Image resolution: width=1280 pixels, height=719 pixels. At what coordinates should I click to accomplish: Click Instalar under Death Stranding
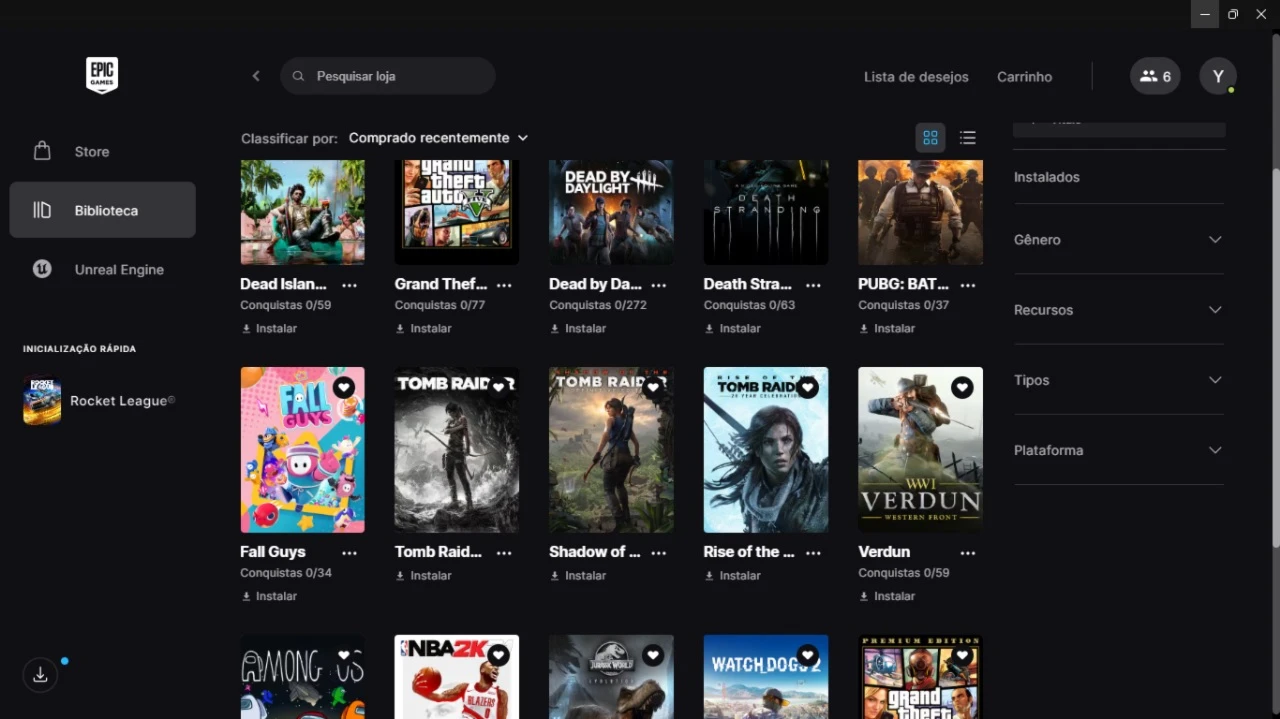pos(732,328)
